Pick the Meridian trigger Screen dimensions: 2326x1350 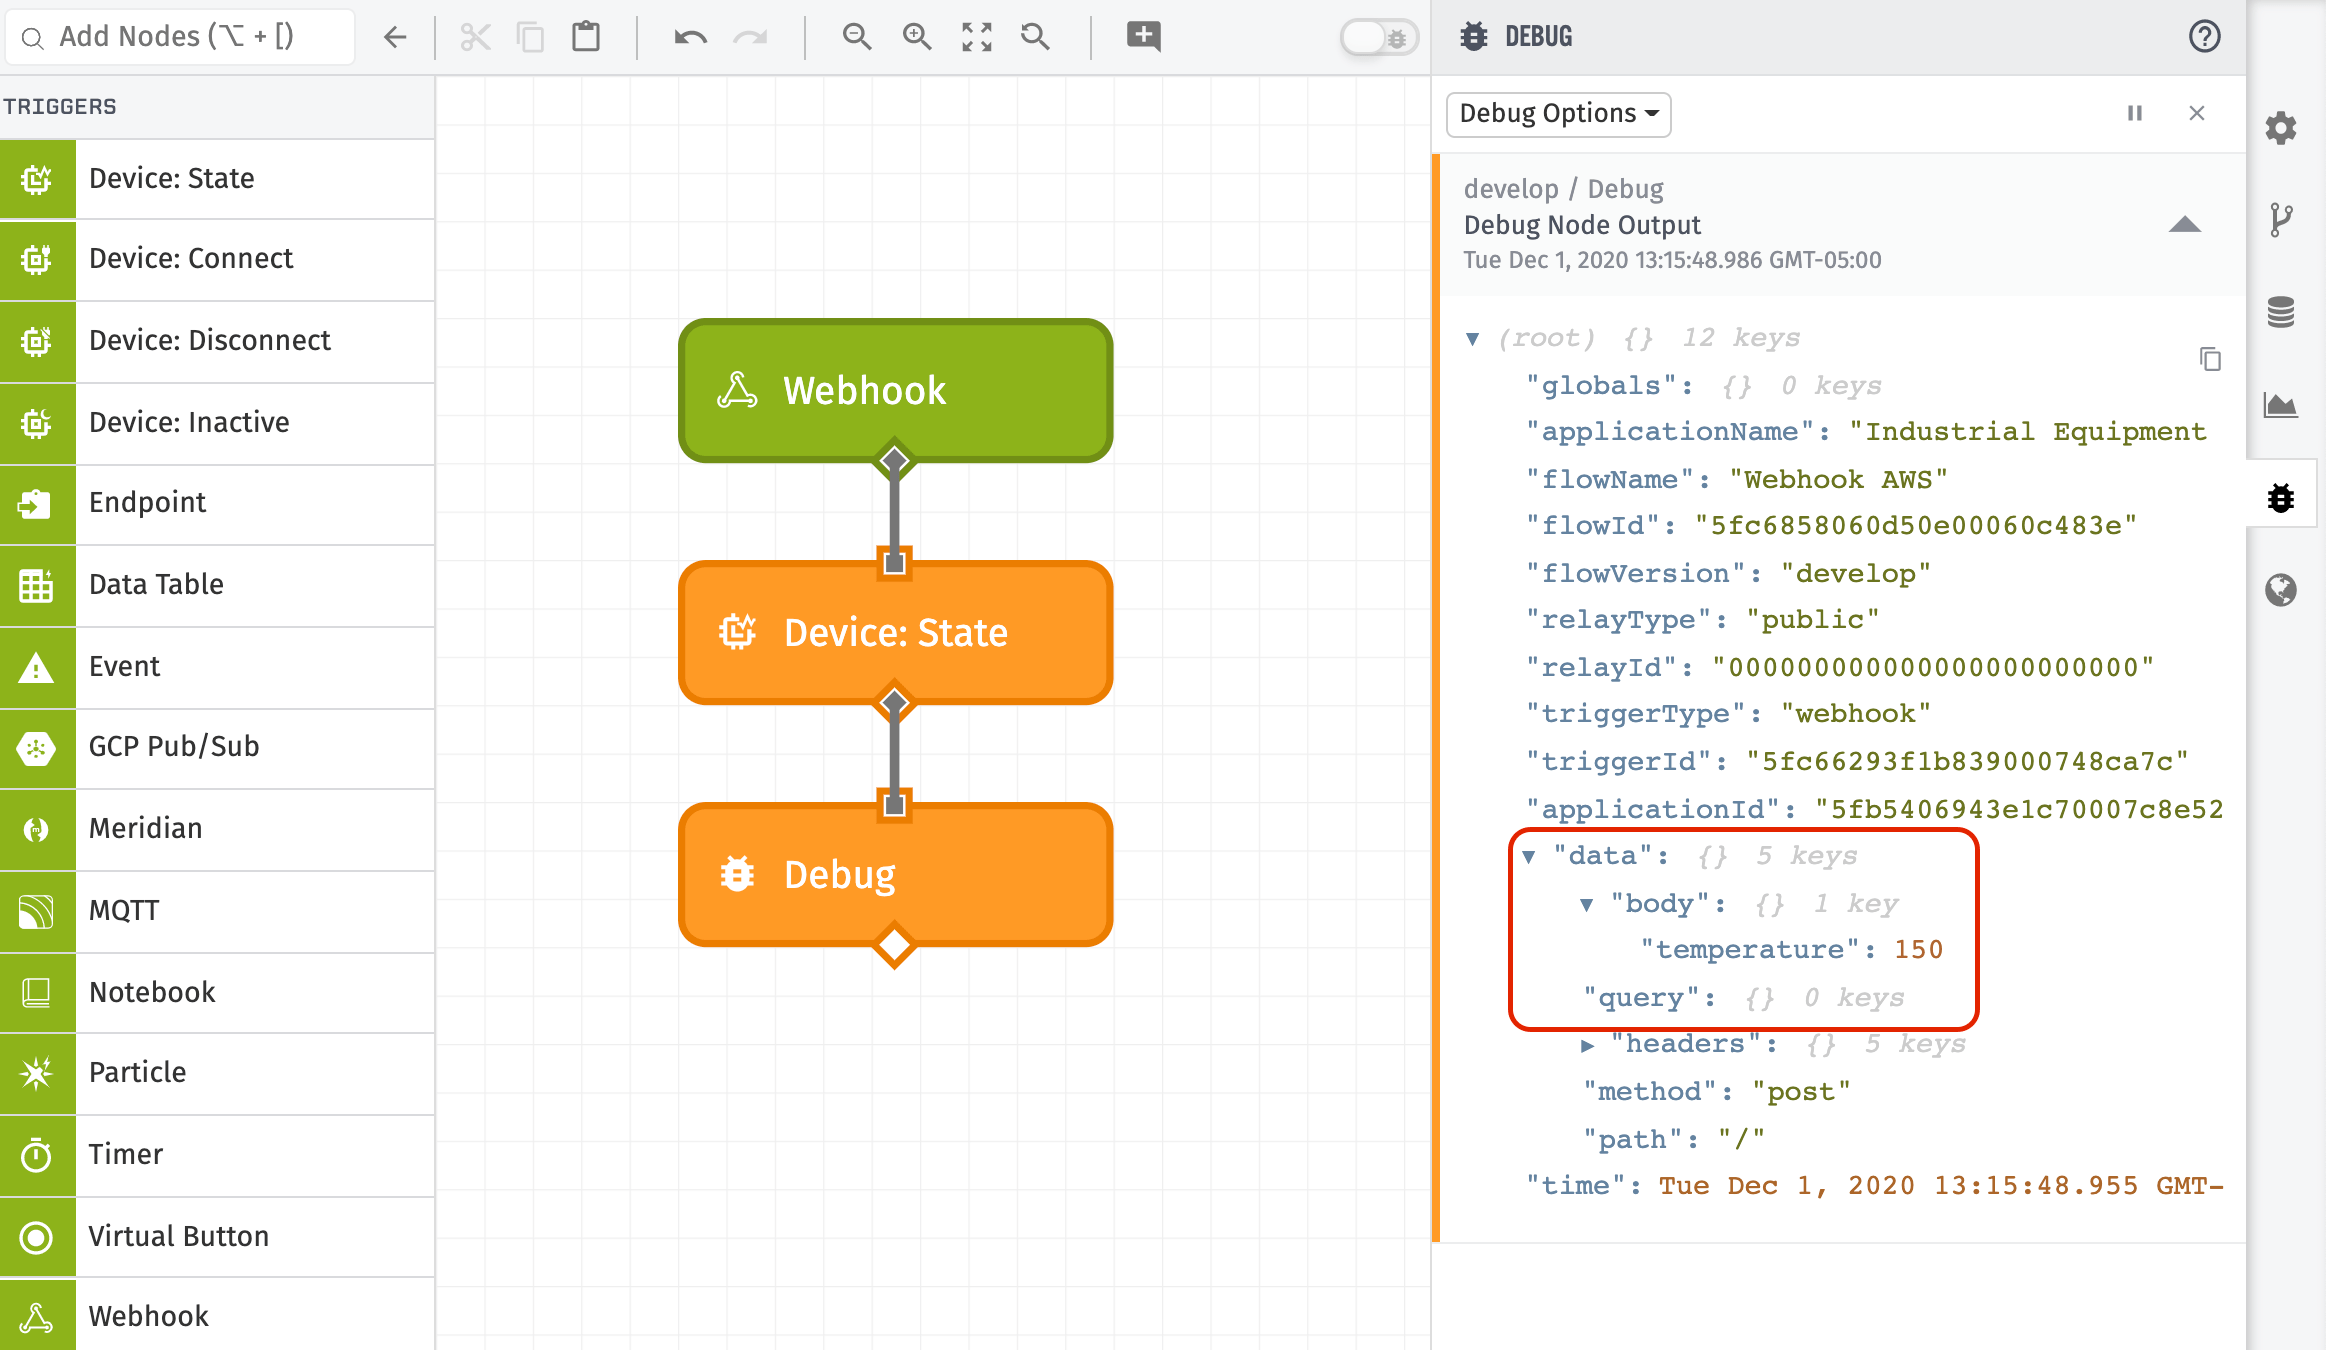tap(217, 829)
